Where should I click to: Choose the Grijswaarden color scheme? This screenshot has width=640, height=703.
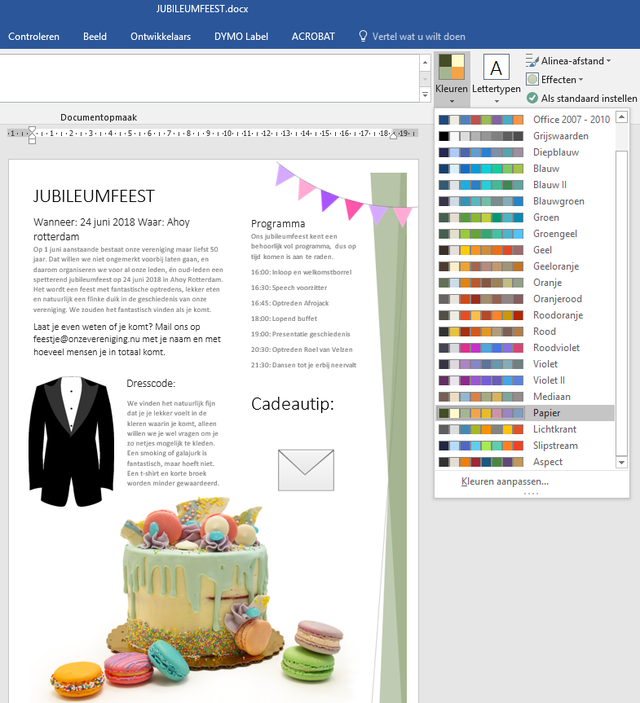click(x=525, y=136)
